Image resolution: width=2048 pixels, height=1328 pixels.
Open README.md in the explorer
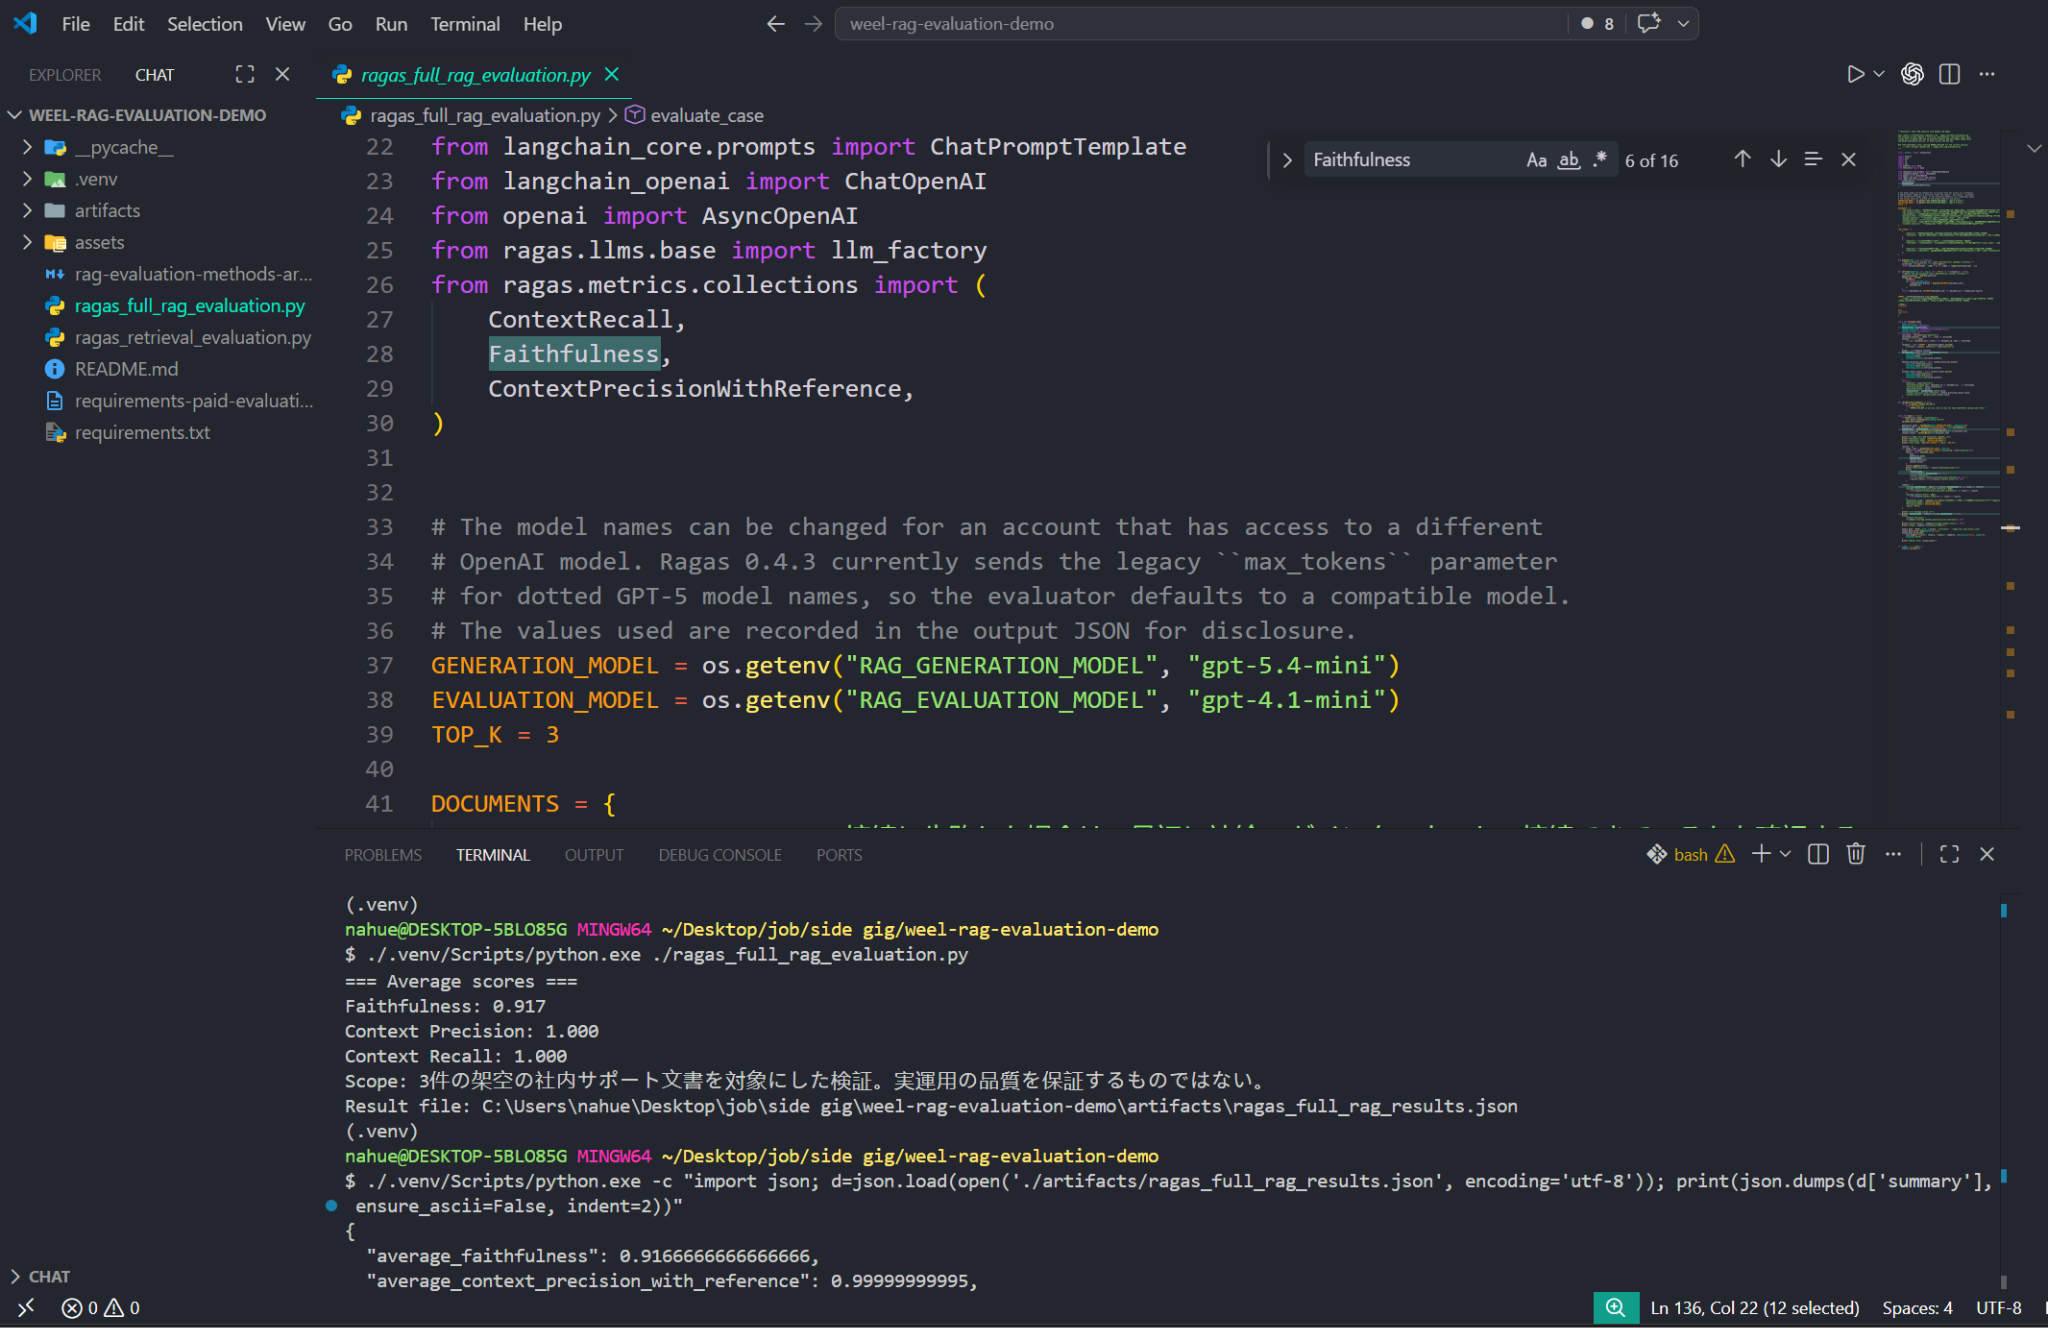click(x=126, y=369)
